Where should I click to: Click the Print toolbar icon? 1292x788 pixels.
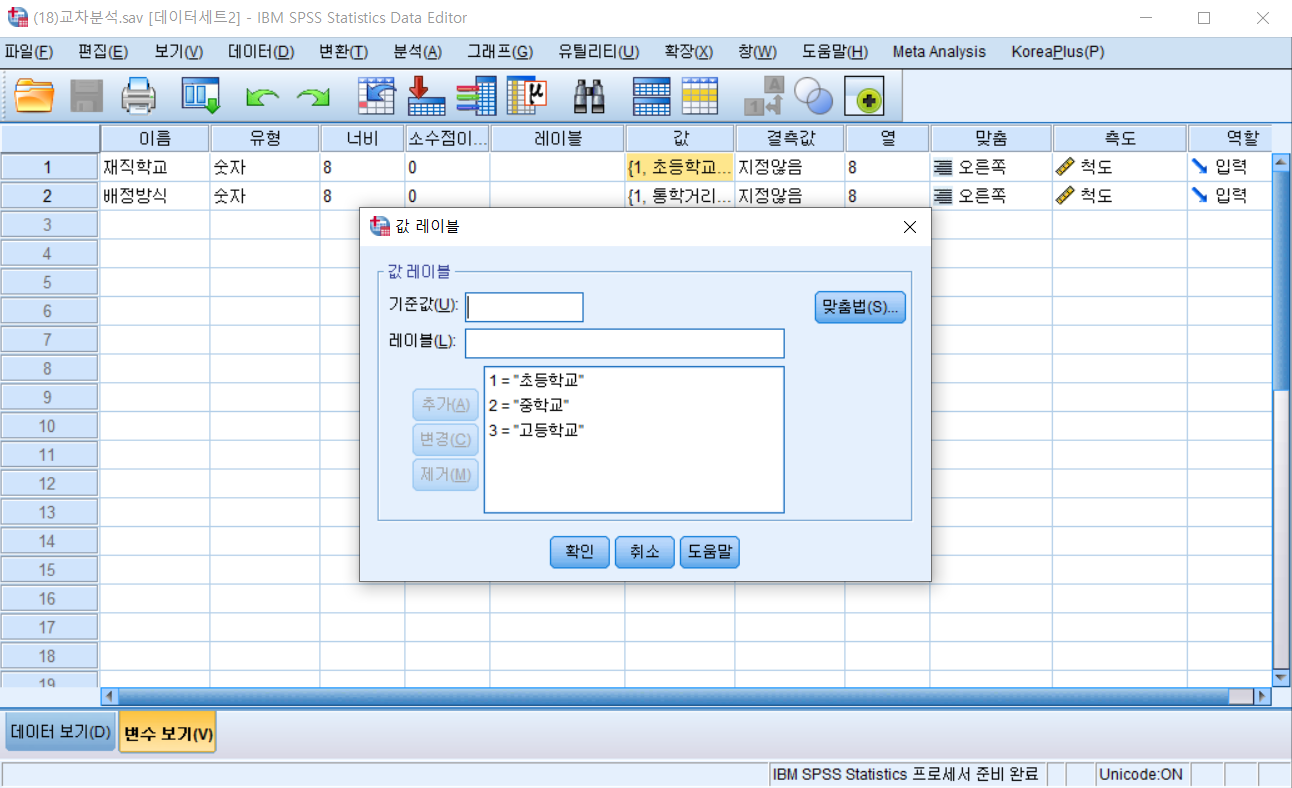[x=139, y=97]
